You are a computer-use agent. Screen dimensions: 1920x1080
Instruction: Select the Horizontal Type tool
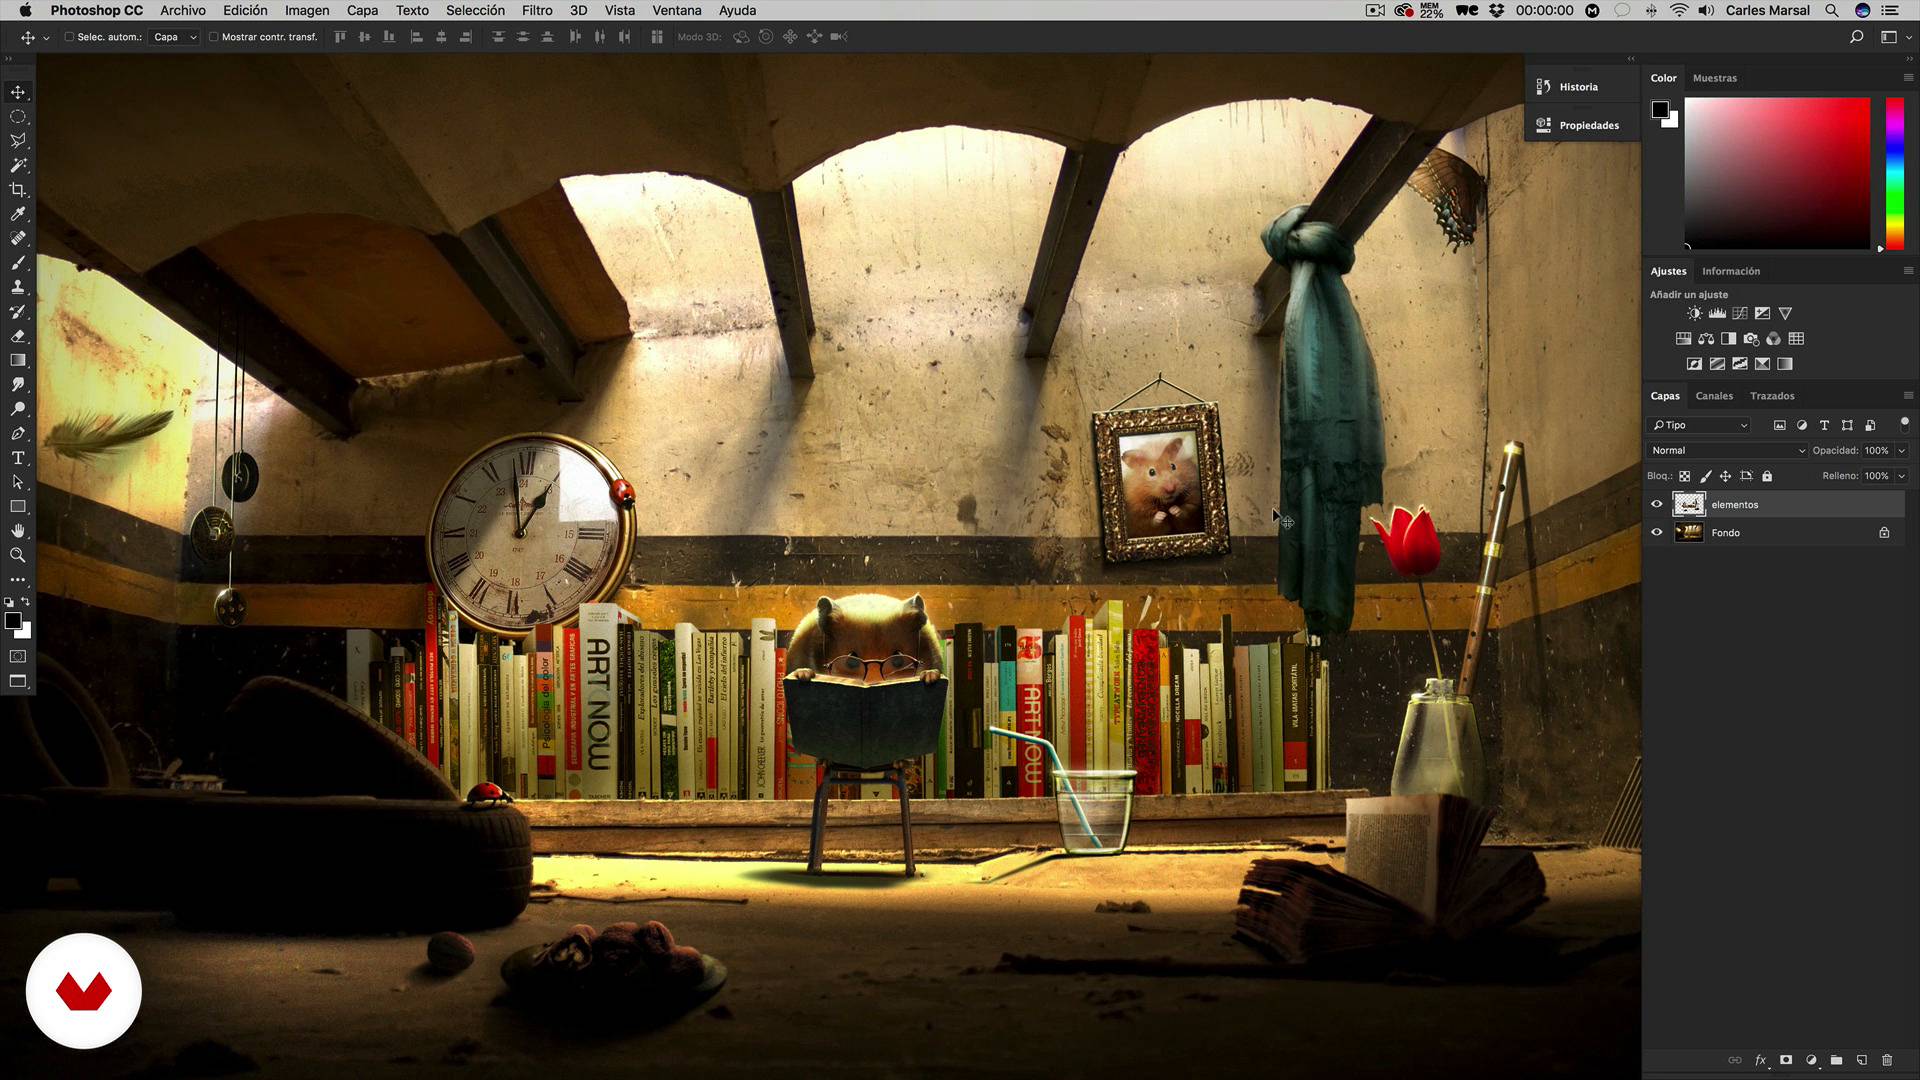pyautogui.click(x=18, y=458)
